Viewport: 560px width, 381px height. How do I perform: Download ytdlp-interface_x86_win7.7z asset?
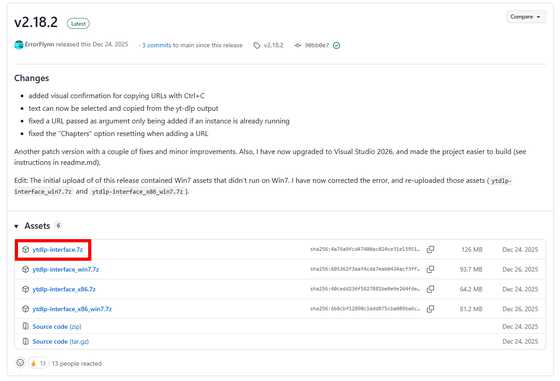pyautogui.click(x=72, y=309)
